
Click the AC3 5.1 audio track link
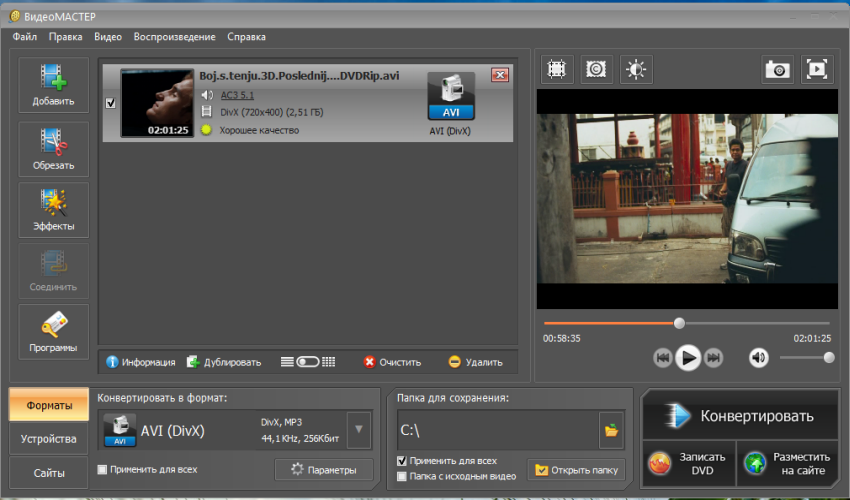pyautogui.click(x=237, y=95)
